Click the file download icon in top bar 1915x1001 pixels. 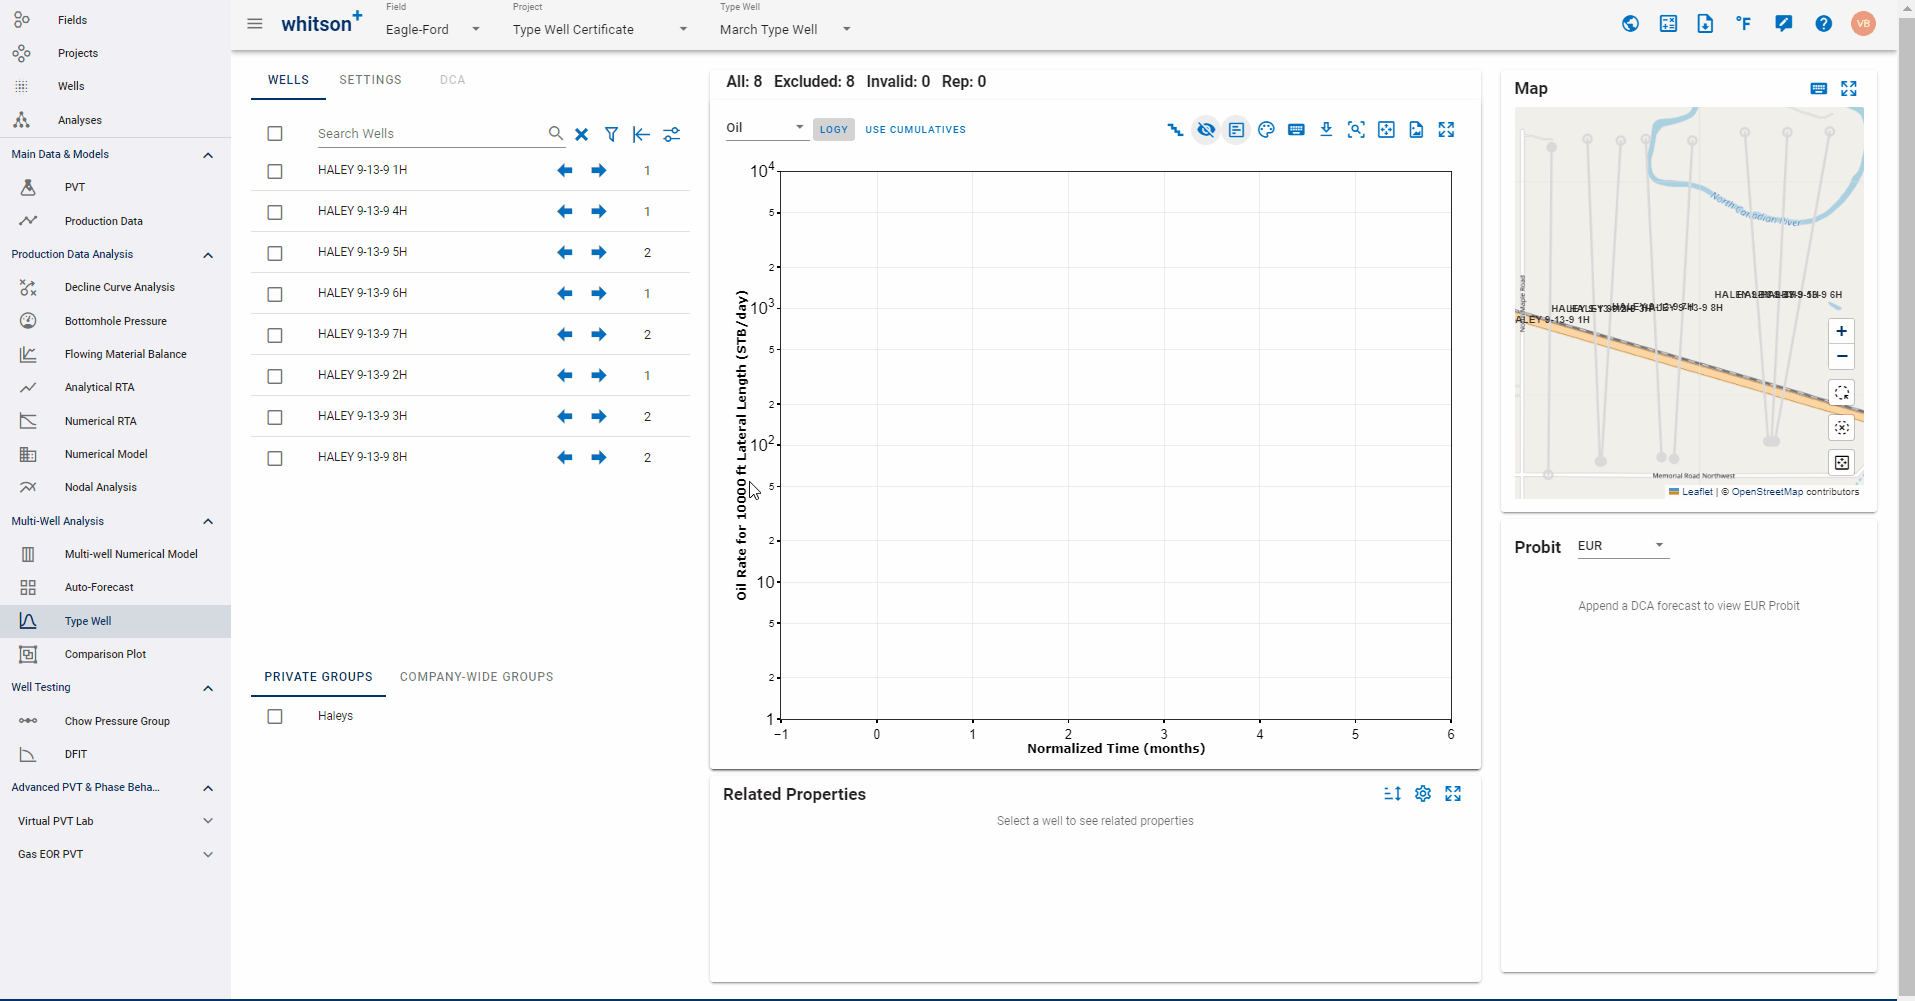click(1705, 24)
